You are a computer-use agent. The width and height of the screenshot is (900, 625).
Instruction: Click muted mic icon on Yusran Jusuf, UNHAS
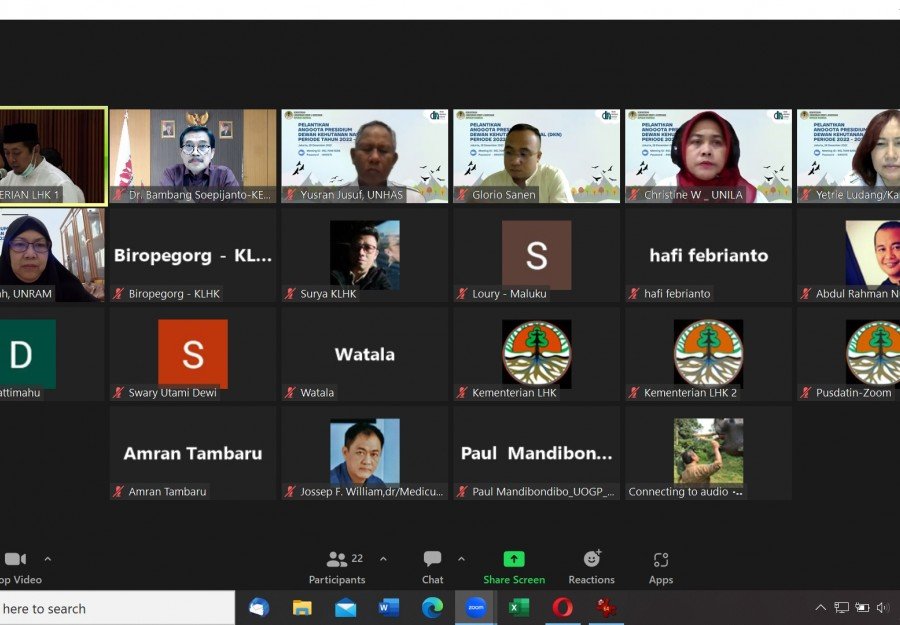(290, 195)
